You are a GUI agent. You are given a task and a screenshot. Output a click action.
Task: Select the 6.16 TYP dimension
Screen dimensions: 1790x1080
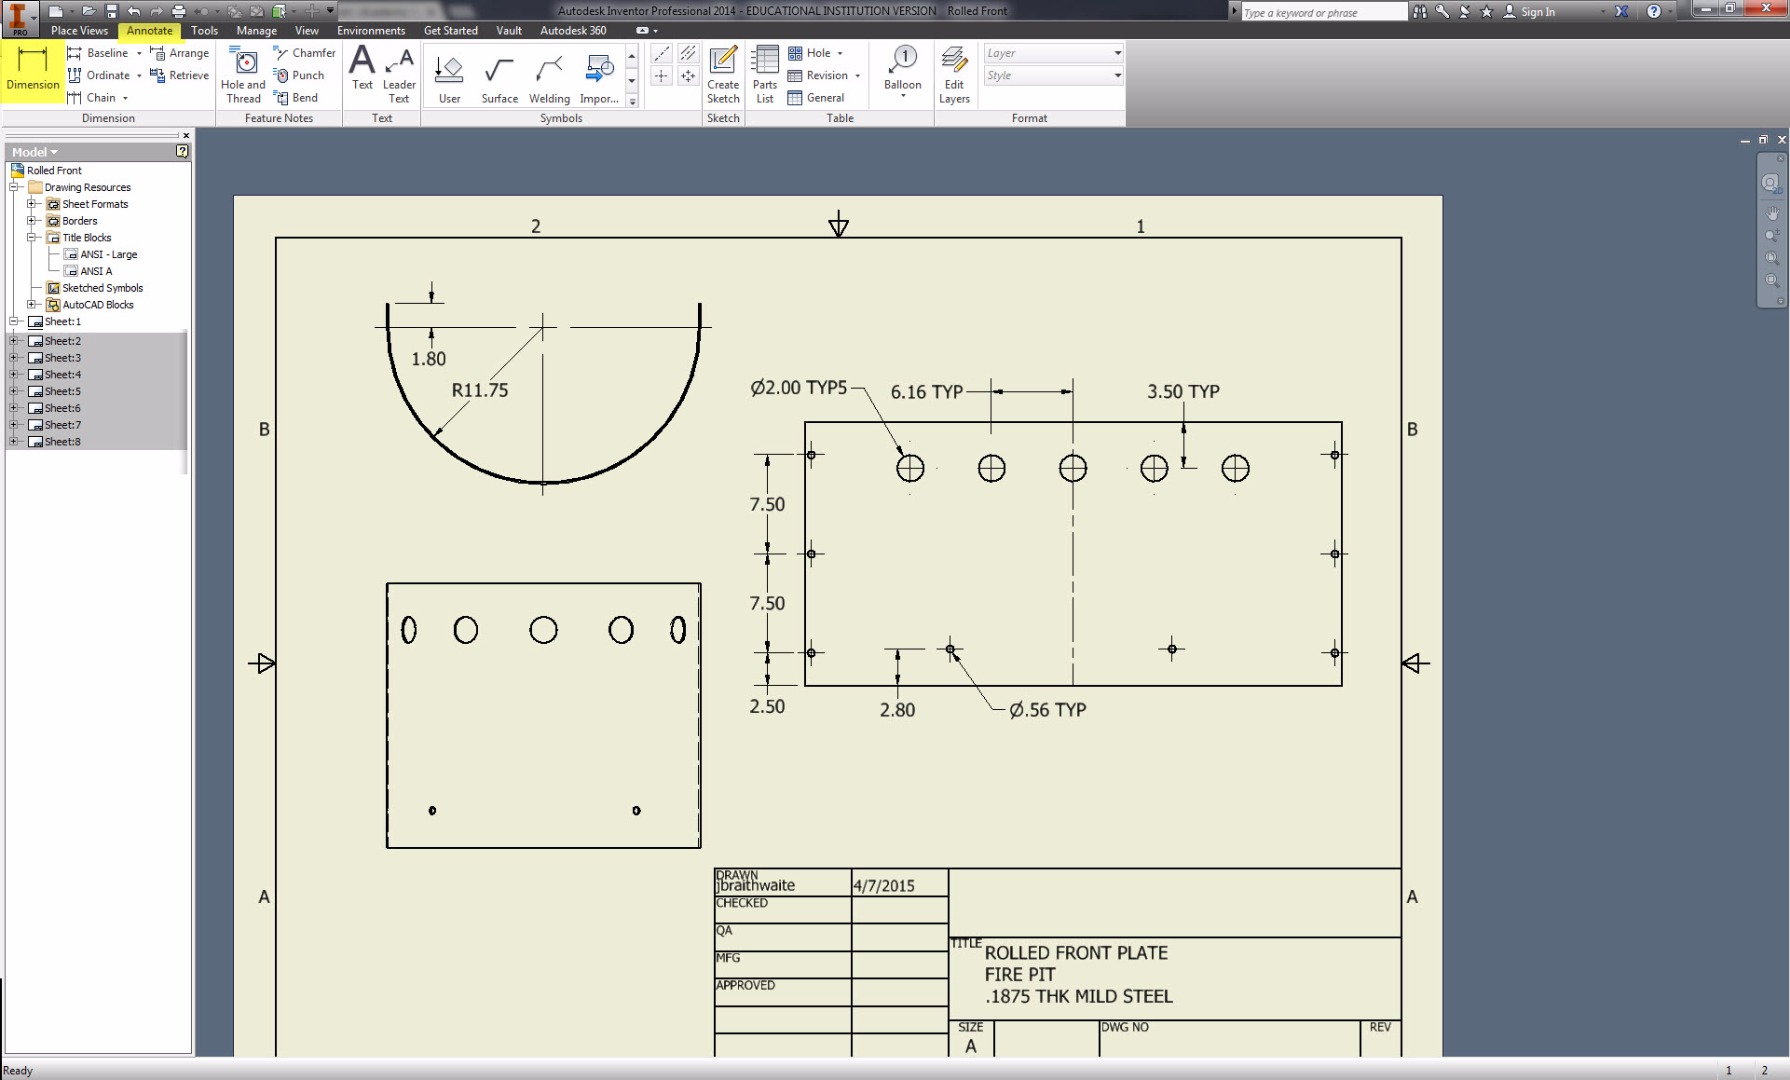pos(927,392)
